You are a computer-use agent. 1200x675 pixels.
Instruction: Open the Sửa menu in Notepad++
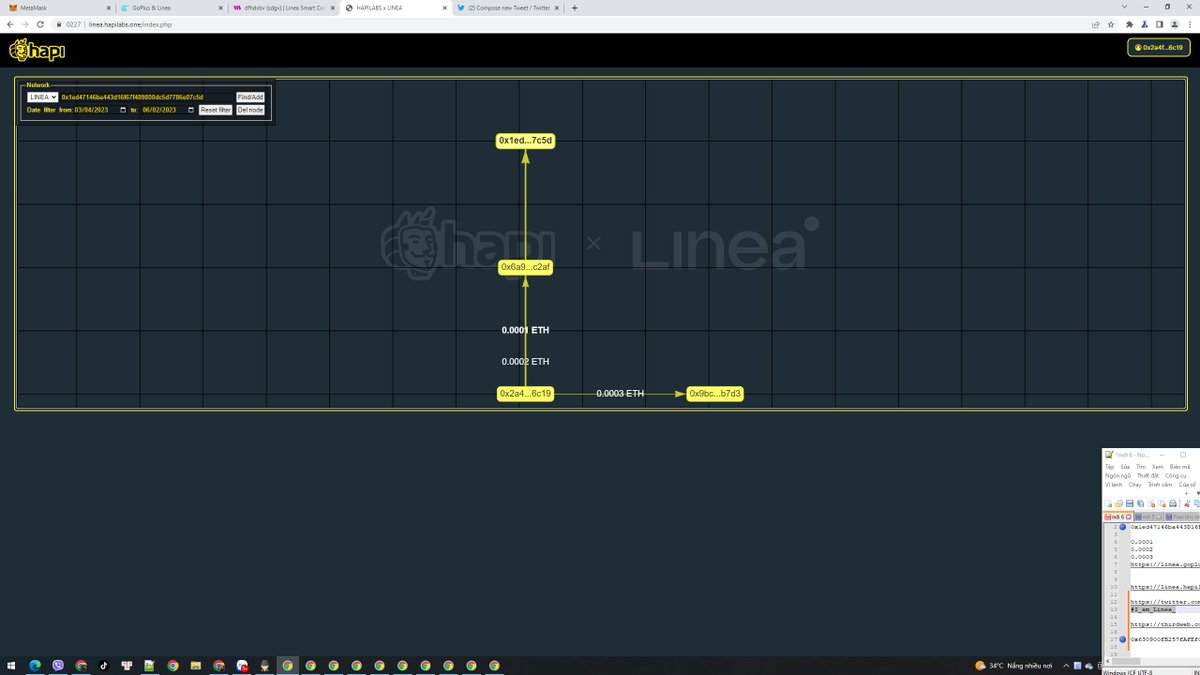(x=1125, y=467)
